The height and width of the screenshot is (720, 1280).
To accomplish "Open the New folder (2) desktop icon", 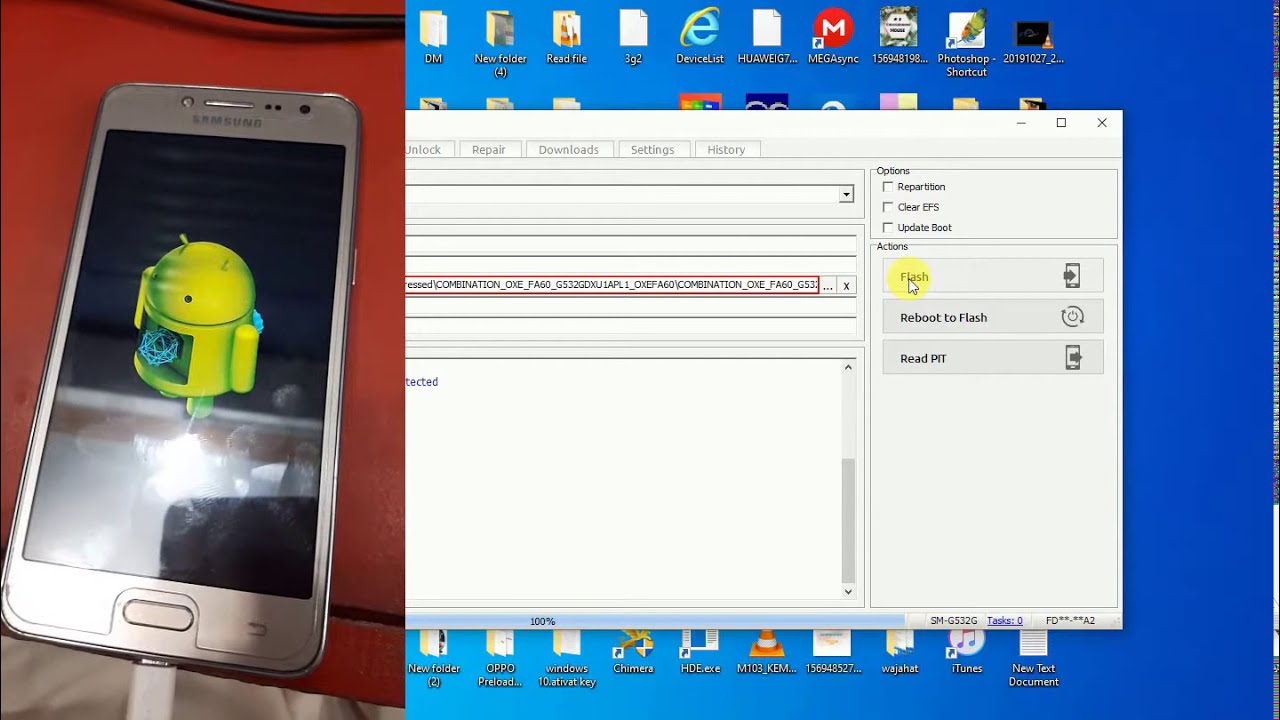I will pyautogui.click(x=433, y=658).
